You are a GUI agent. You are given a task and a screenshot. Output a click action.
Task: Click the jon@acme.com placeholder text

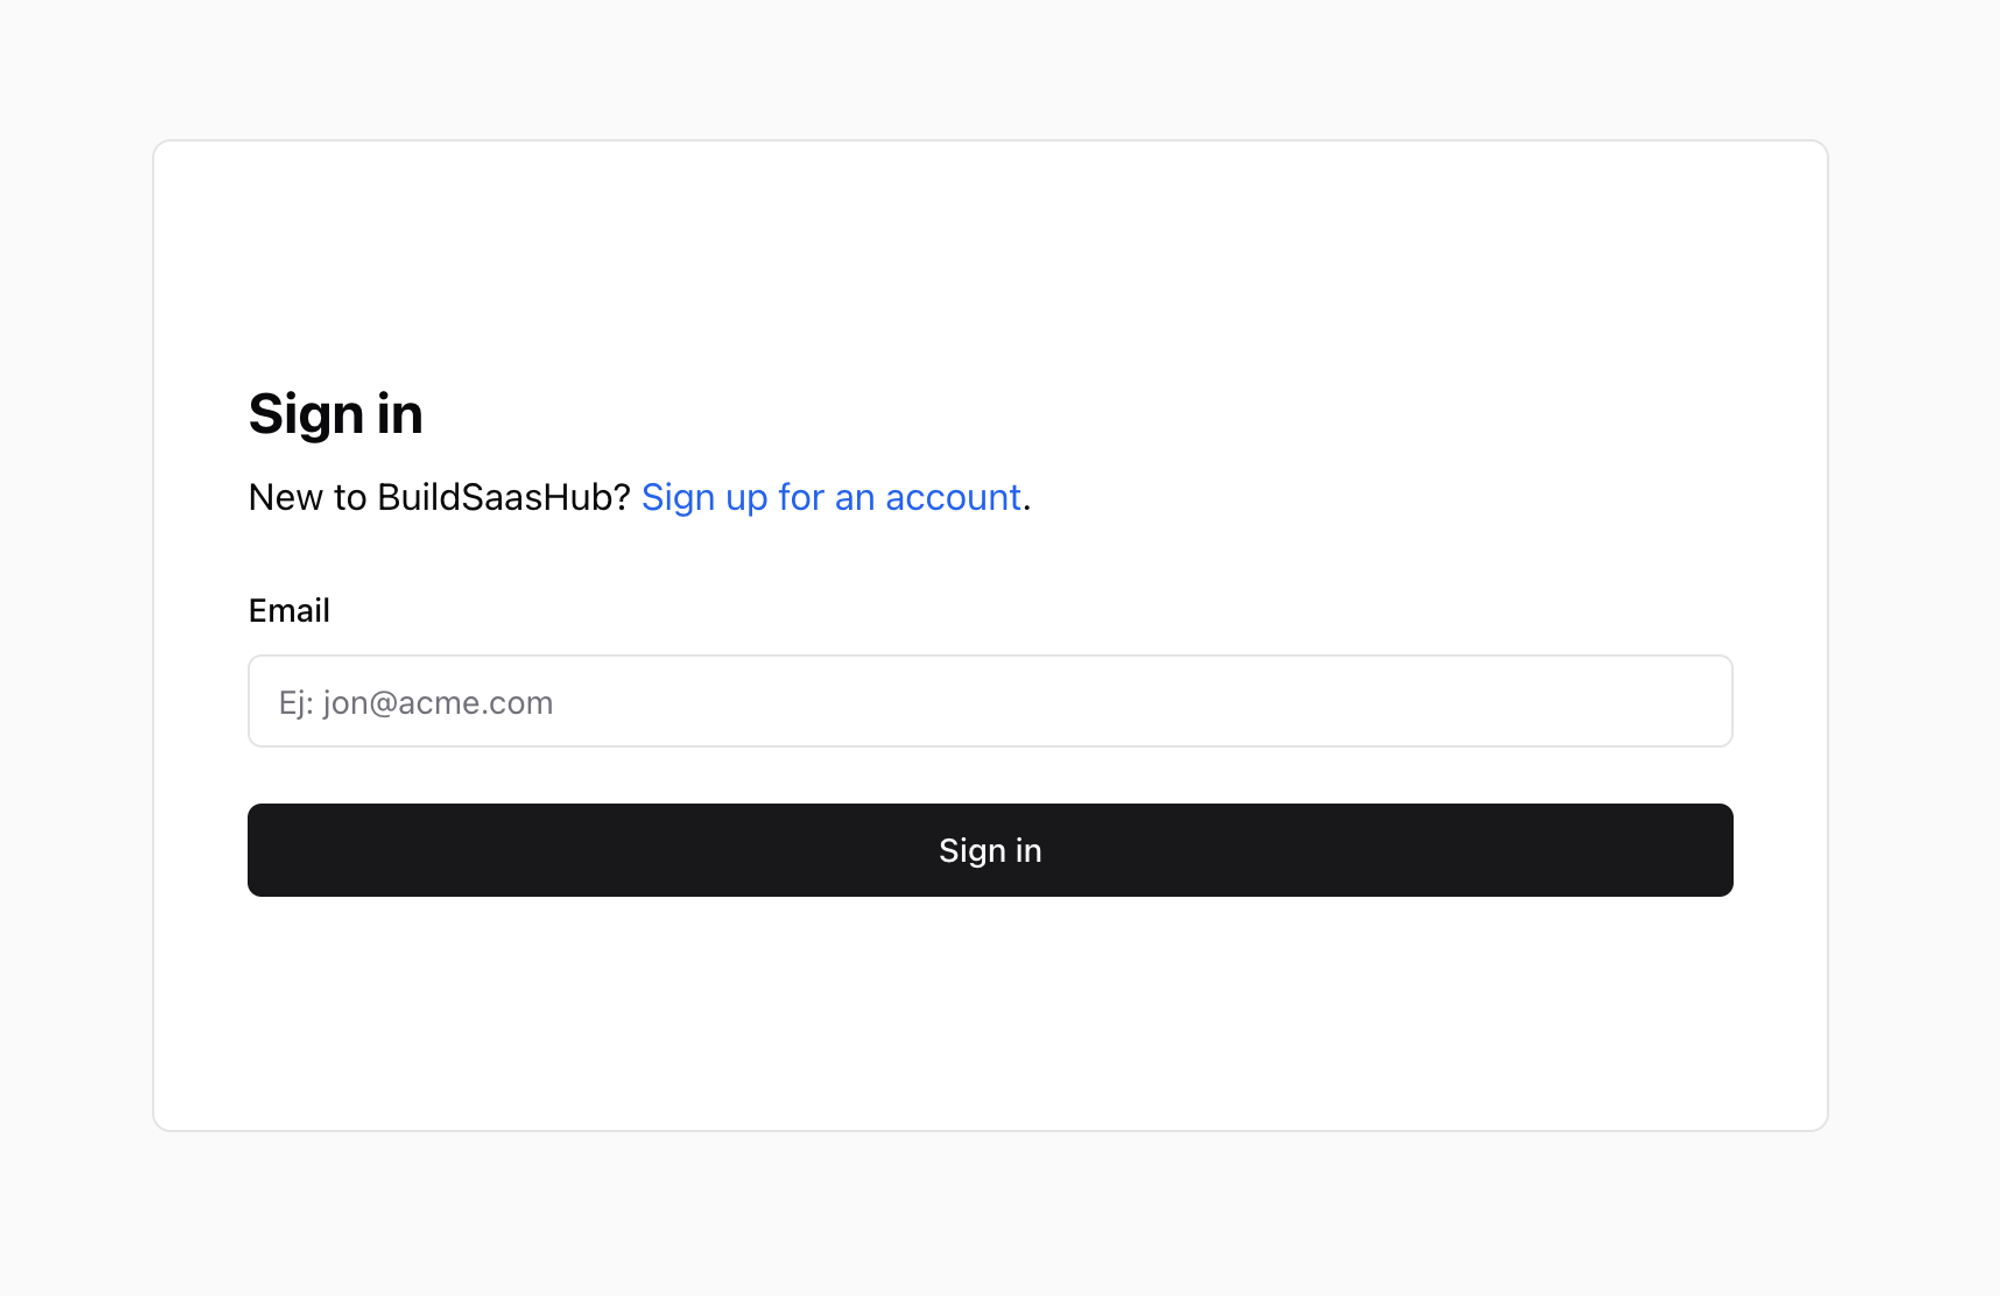point(438,703)
